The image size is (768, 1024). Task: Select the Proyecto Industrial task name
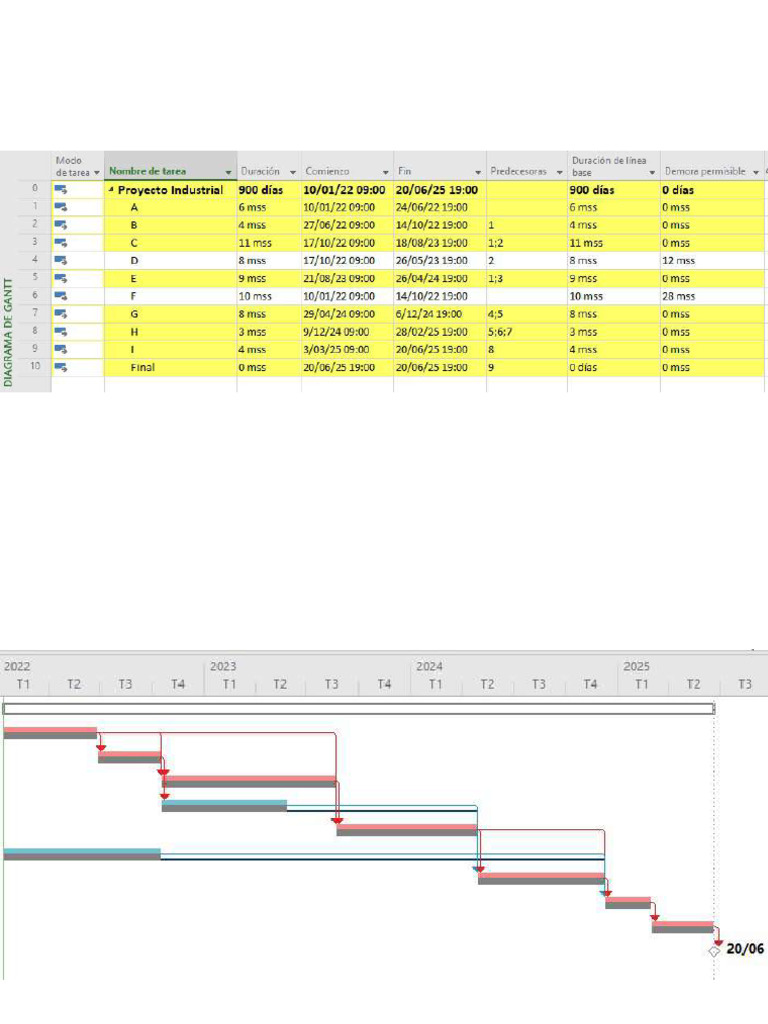pyautogui.click(x=170, y=190)
